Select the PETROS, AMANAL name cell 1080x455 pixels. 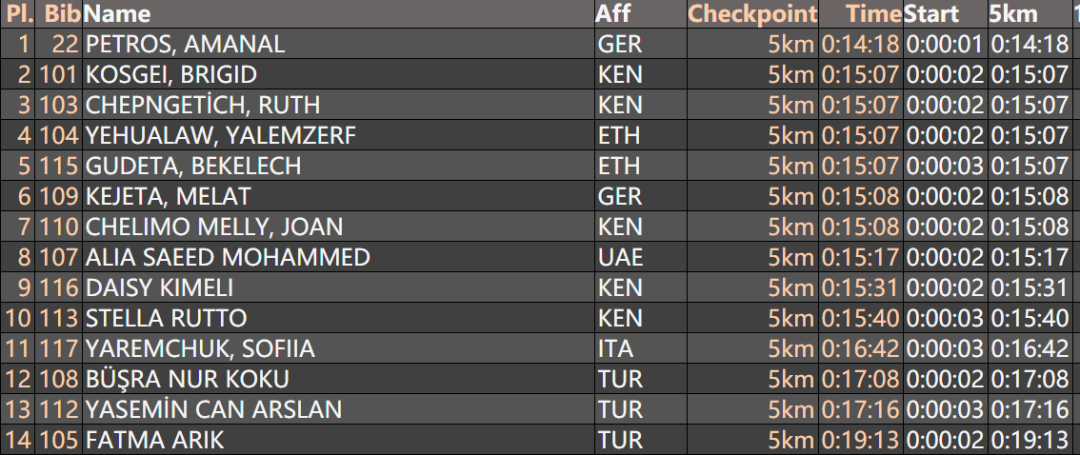[185, 44]
